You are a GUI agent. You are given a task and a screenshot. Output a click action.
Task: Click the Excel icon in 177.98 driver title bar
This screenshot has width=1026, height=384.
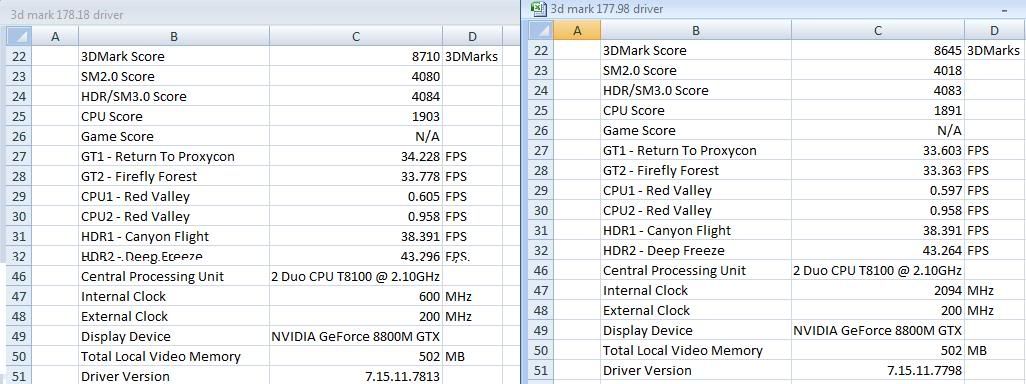click(539, 9)
